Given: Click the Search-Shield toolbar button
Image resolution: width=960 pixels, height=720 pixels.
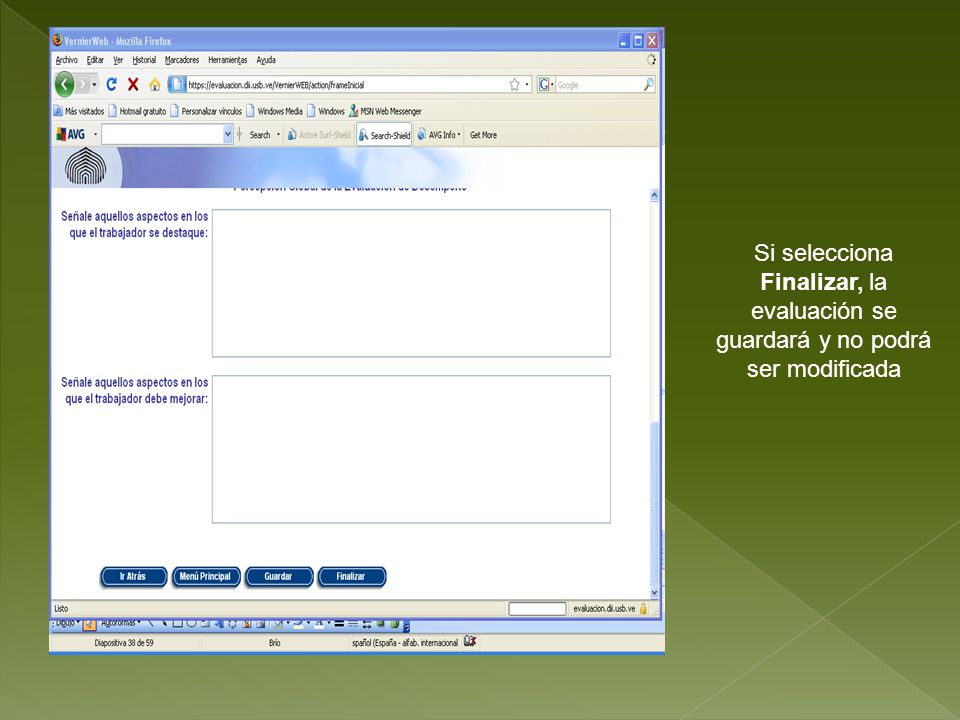Looking at the screenshot, I should (384, 135).
